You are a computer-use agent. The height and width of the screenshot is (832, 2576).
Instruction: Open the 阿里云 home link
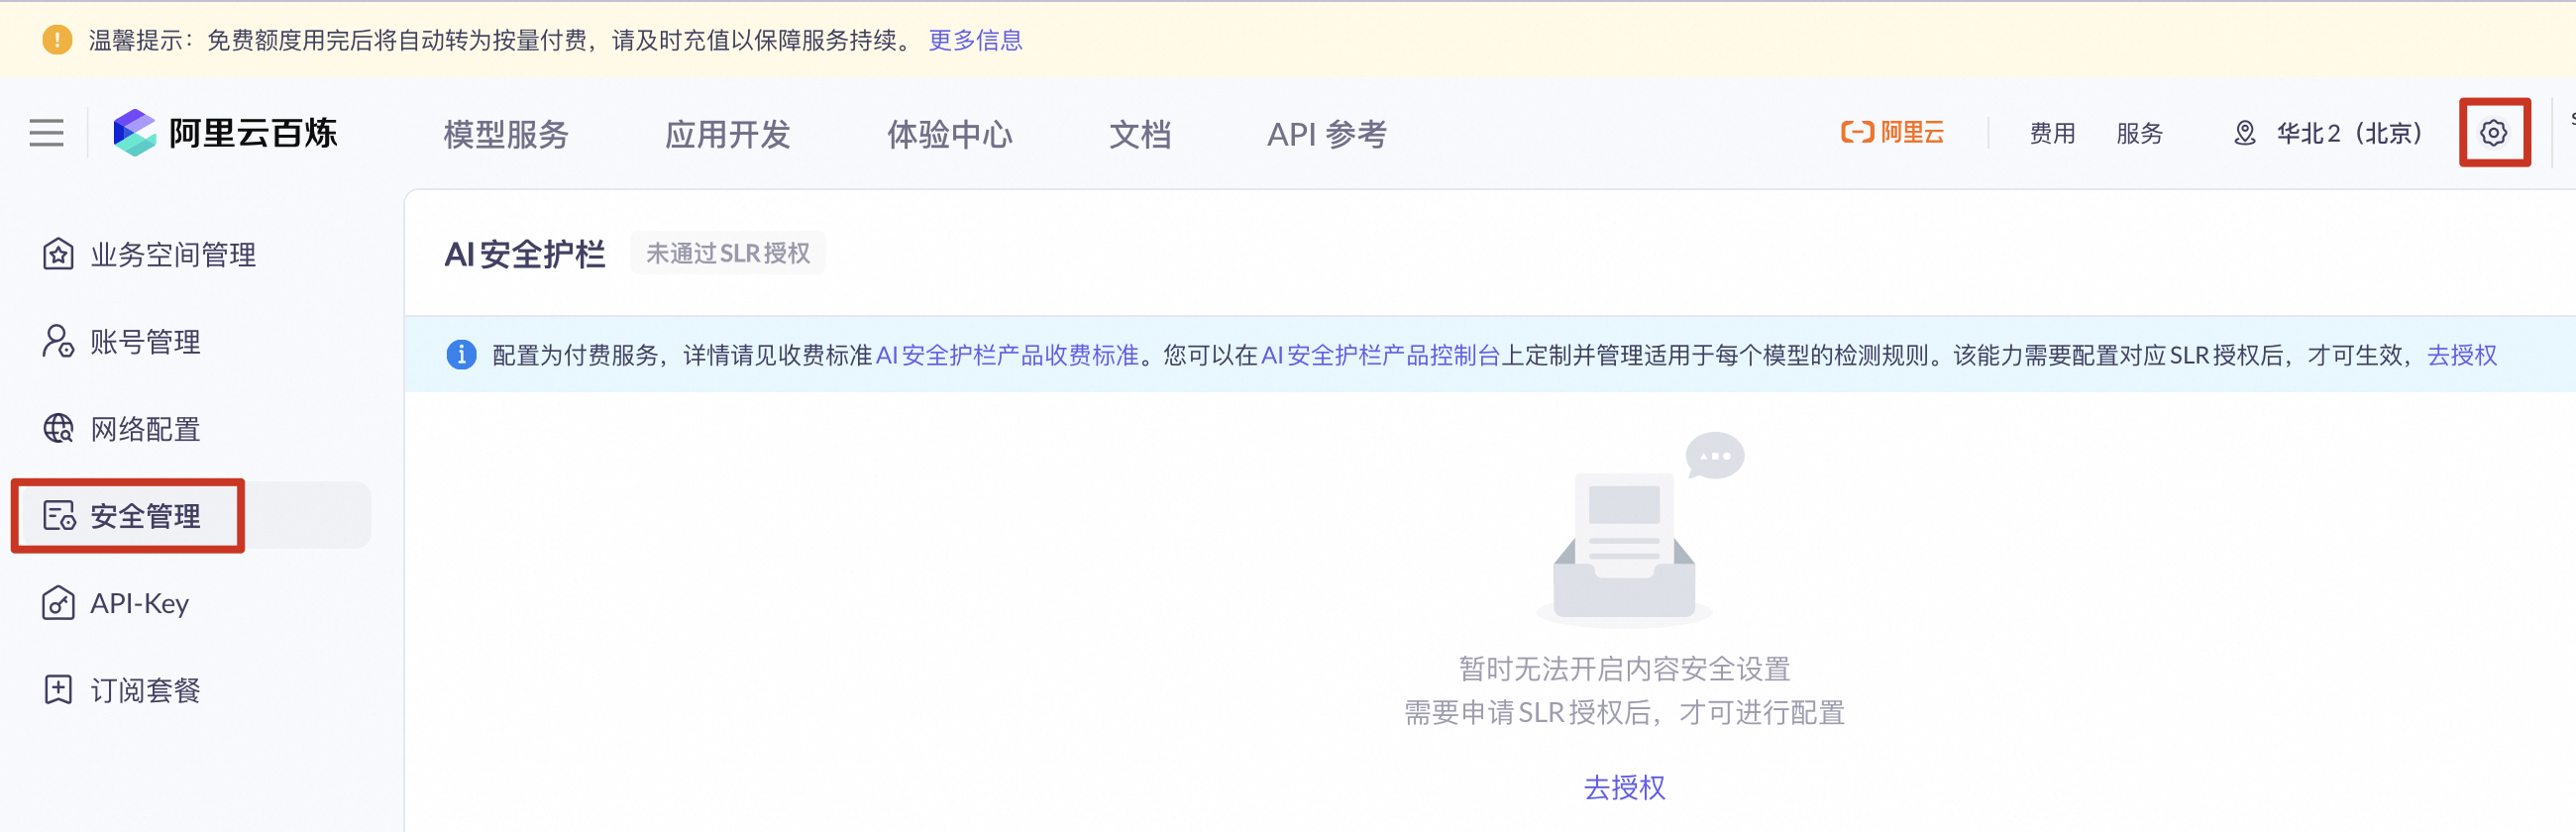tap(1892, 132)
